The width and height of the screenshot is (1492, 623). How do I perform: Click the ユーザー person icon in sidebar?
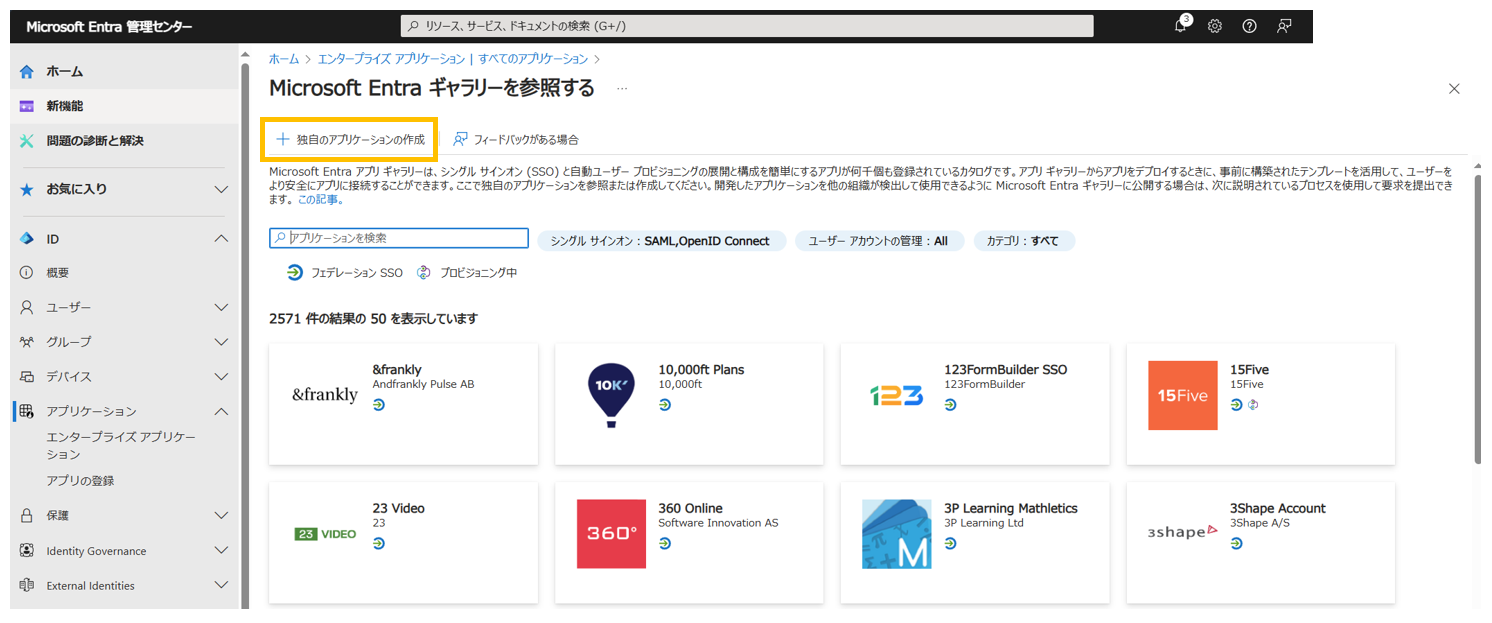tap(27, 308)
